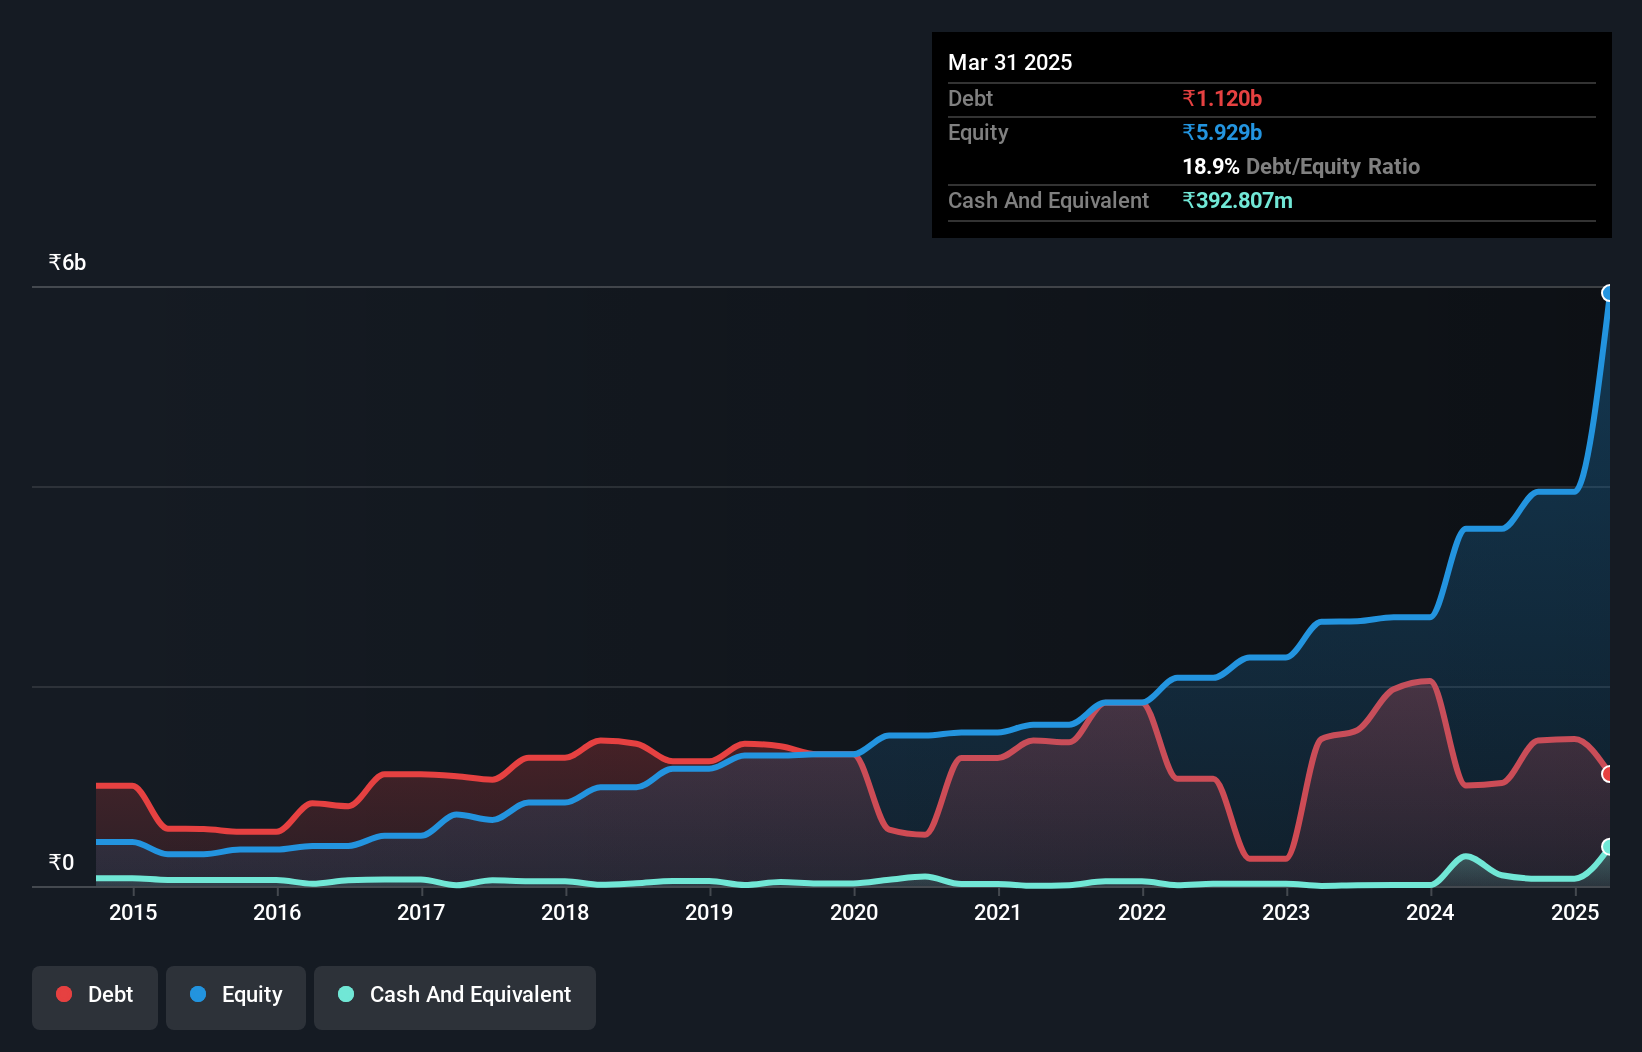The image size is (1642, 1052).
Task: Toggle the Equity series legend button
Action: pyautogui.click(x=236, y=997)
